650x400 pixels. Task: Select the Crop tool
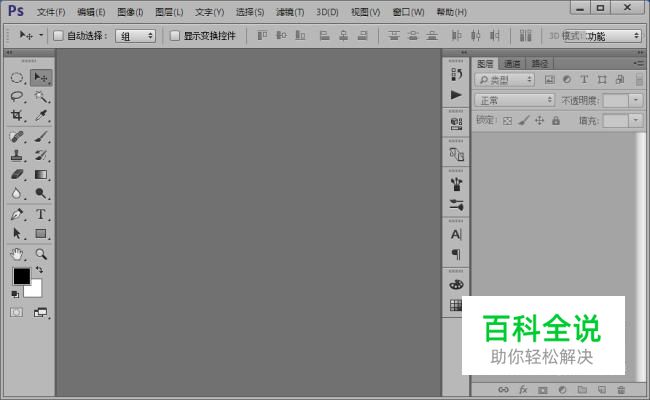coord(17,115)
